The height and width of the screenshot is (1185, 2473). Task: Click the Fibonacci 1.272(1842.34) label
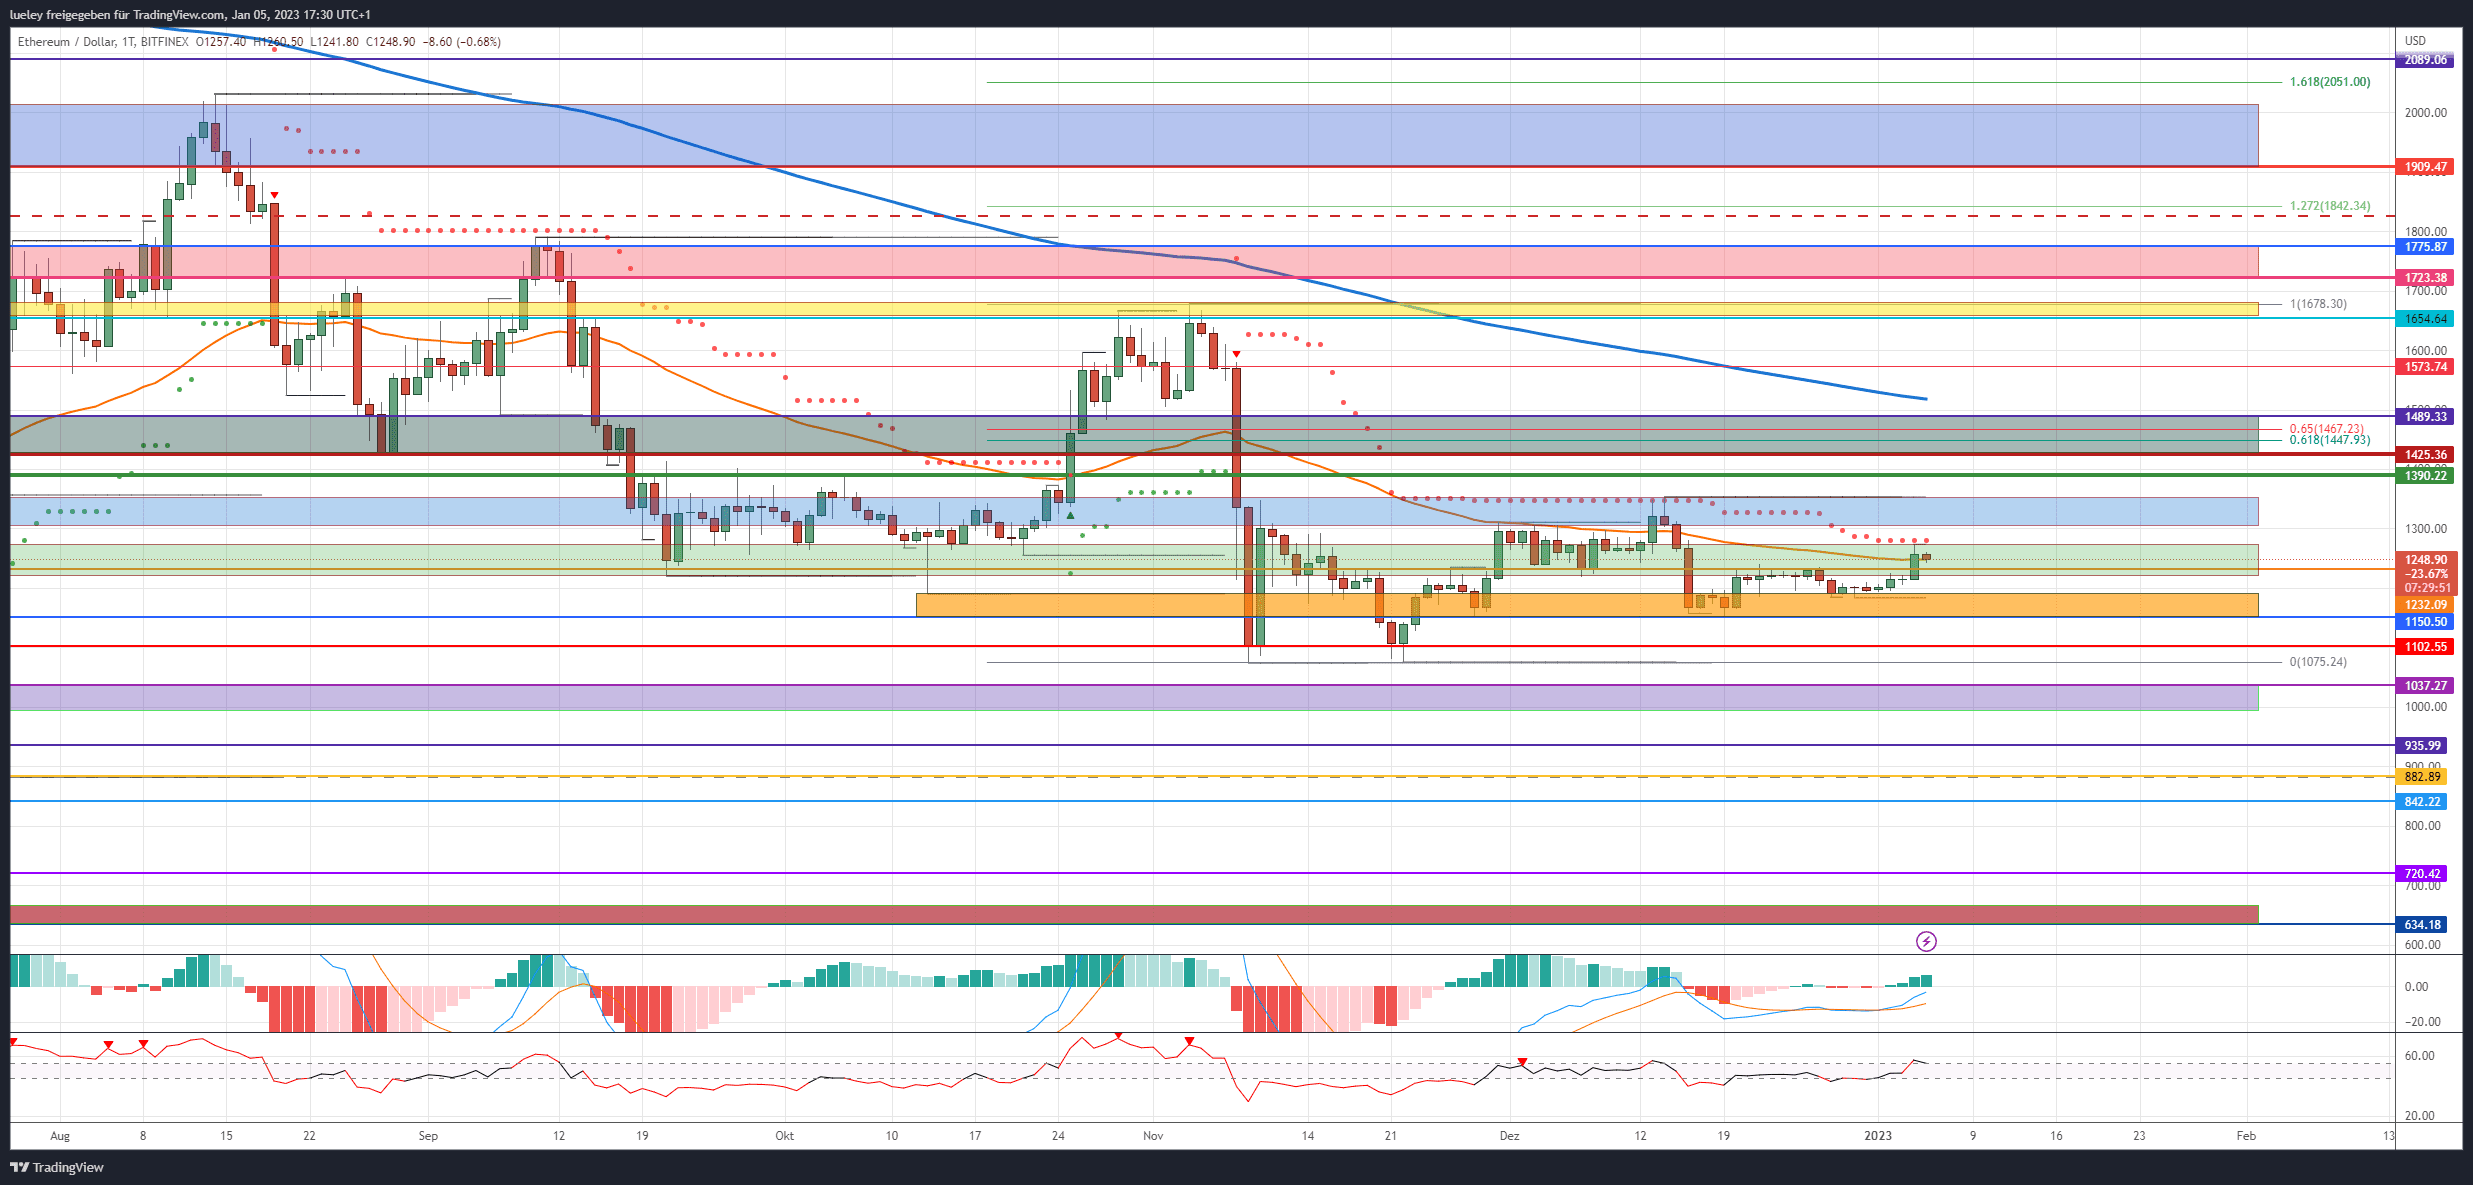2329,206
